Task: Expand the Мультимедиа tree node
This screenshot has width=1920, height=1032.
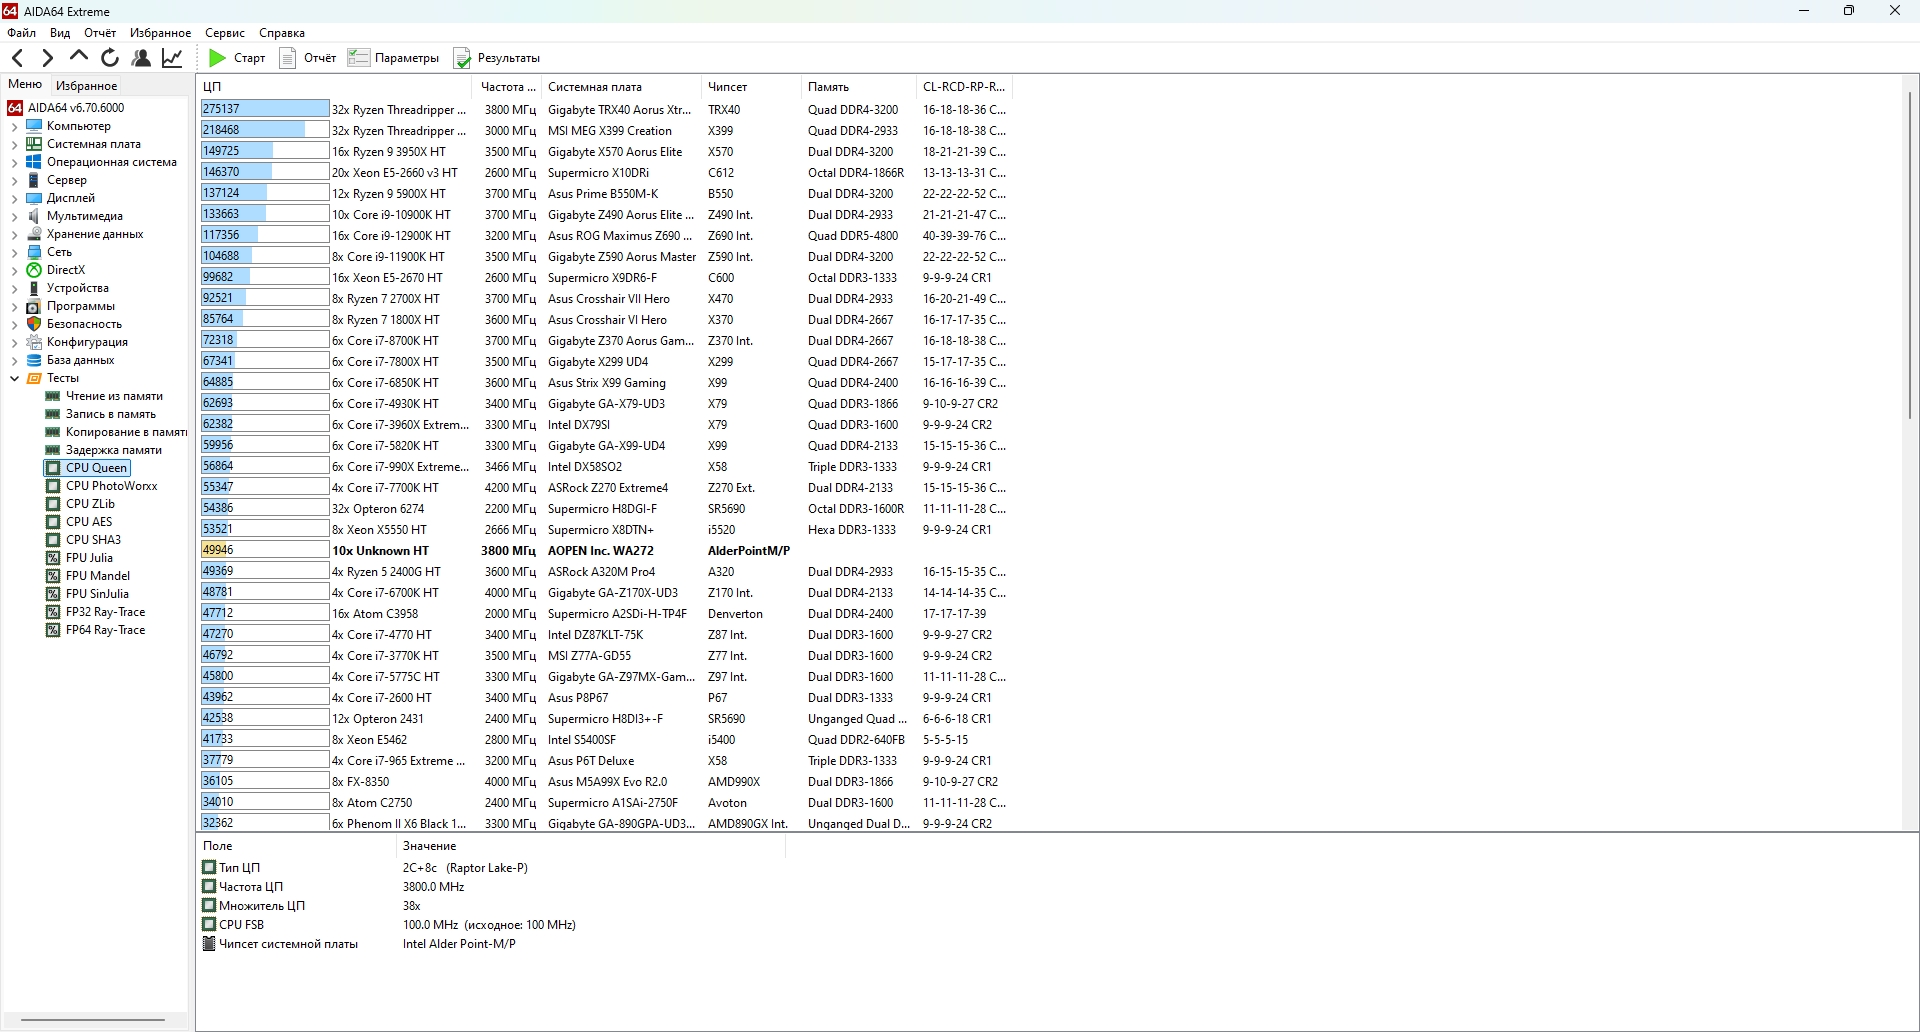Action: [14, 216]
